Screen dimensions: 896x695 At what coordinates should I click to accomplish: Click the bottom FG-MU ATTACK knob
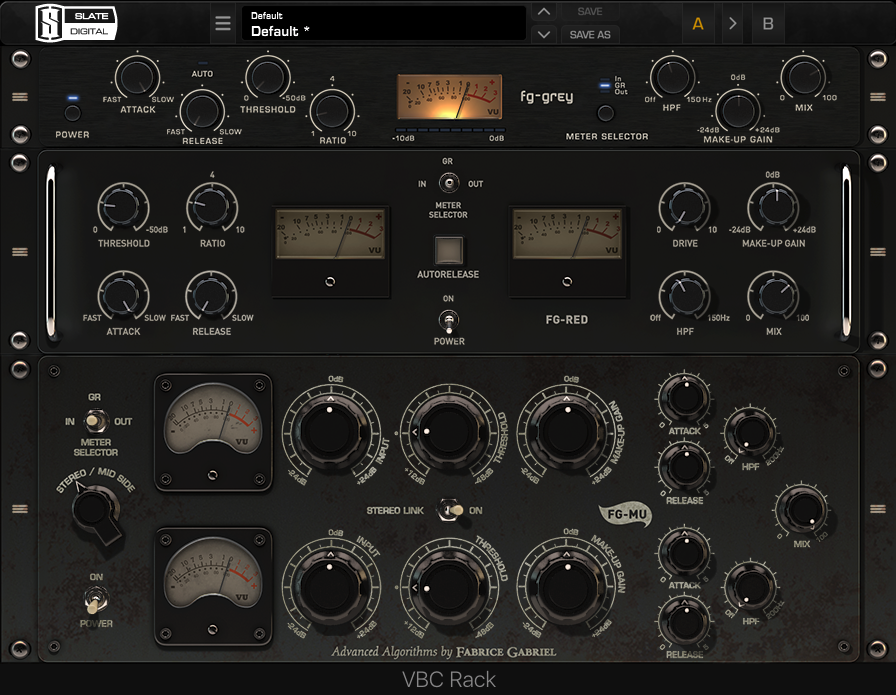pos(684,553)
